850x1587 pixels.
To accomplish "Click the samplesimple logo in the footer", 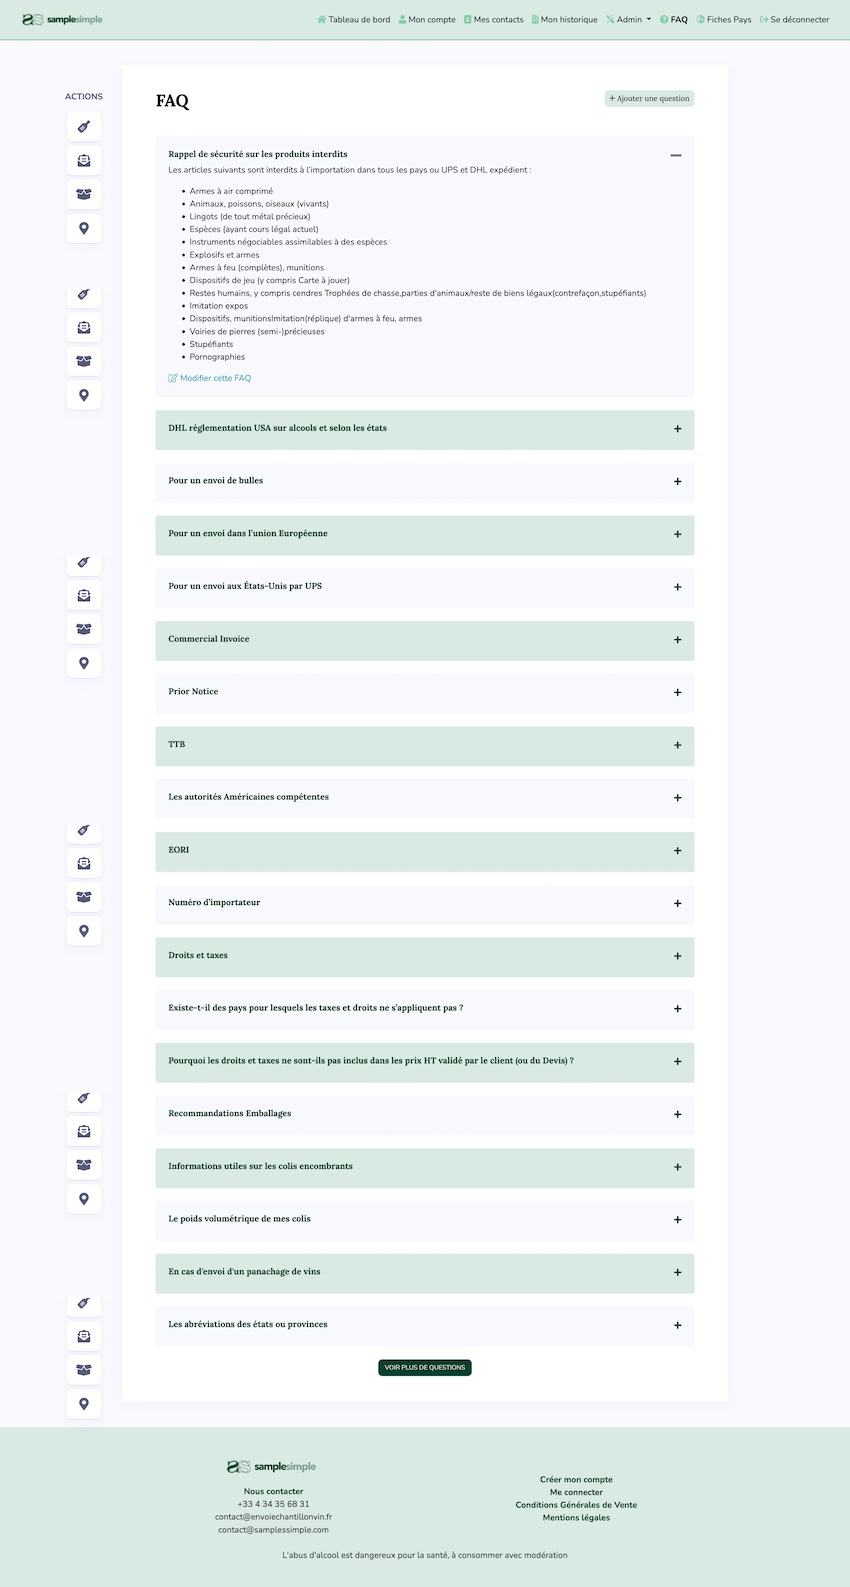I will click(x=271, y=1466).
